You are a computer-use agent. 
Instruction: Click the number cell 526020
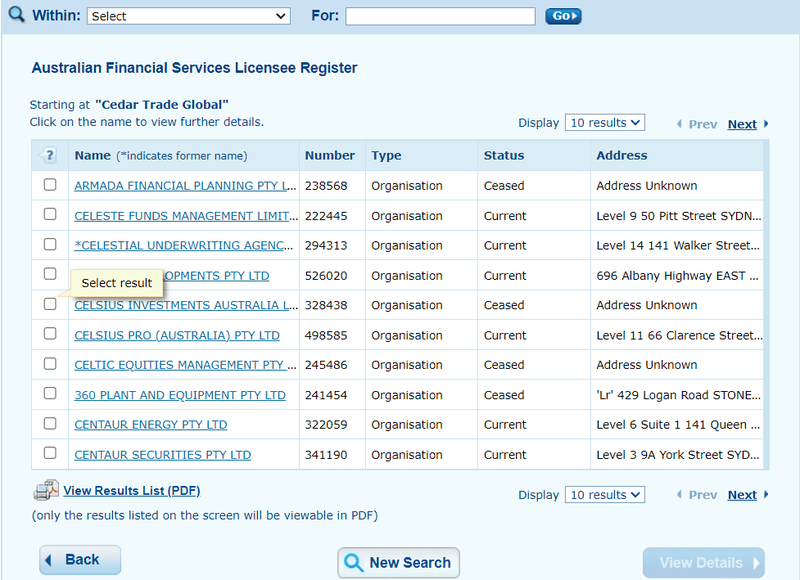point(326,275)
